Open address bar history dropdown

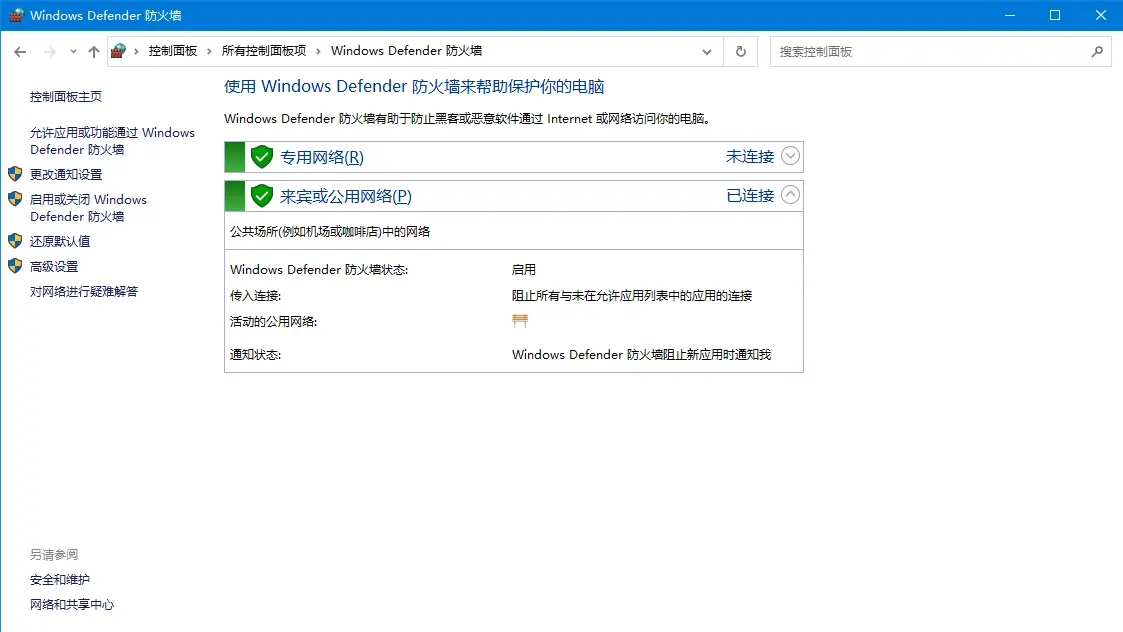coord(707,52)
